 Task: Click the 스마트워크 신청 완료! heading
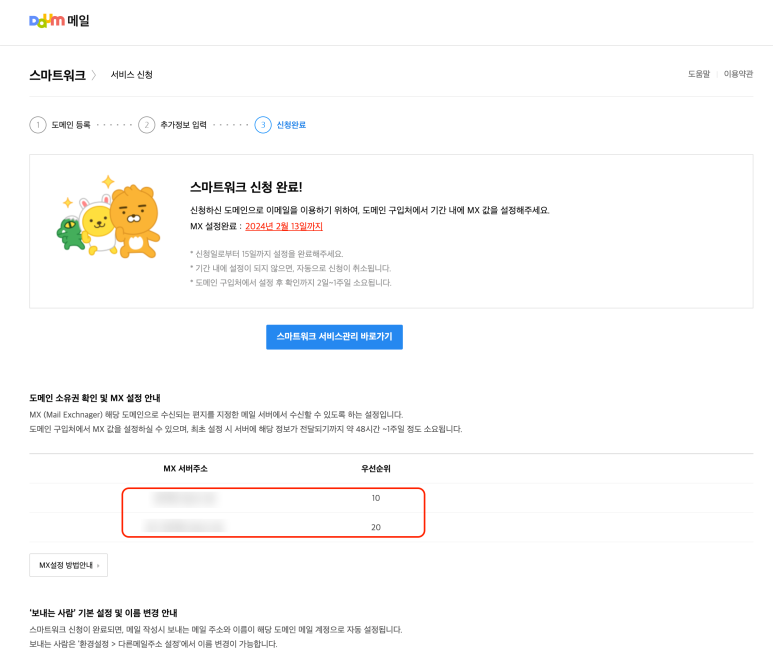[246, 187]
